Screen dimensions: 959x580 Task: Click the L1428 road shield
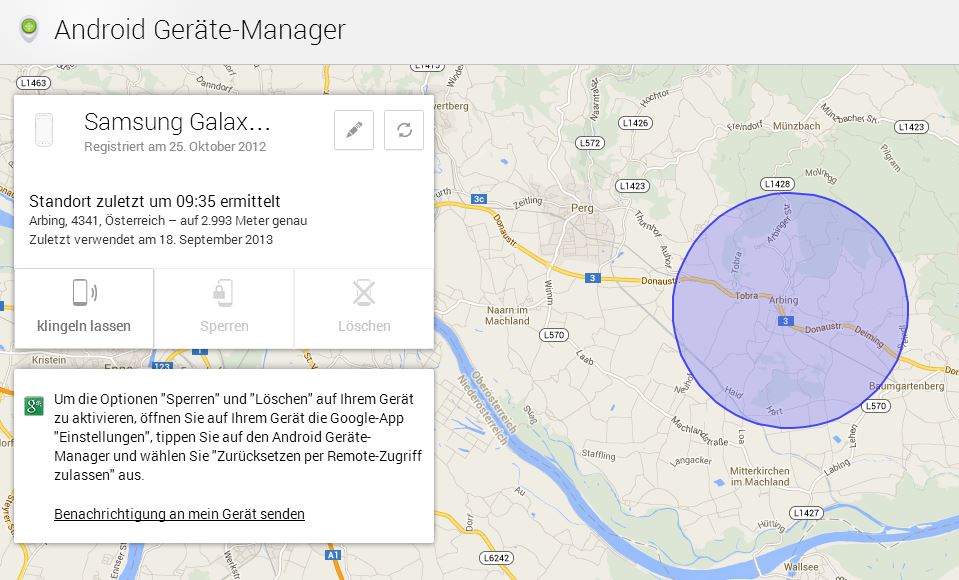(777, 184)
